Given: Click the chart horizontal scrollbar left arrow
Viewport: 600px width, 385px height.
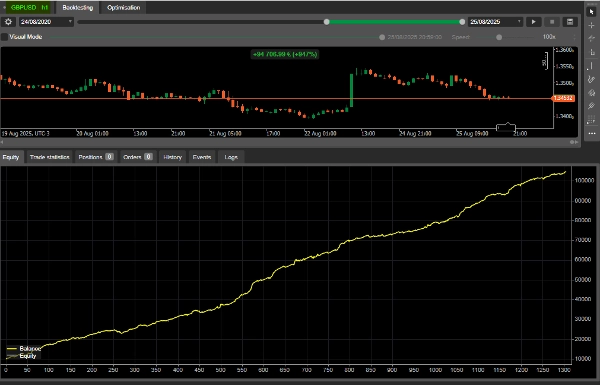Looking at the screenshot, I should tap(2, 142).
